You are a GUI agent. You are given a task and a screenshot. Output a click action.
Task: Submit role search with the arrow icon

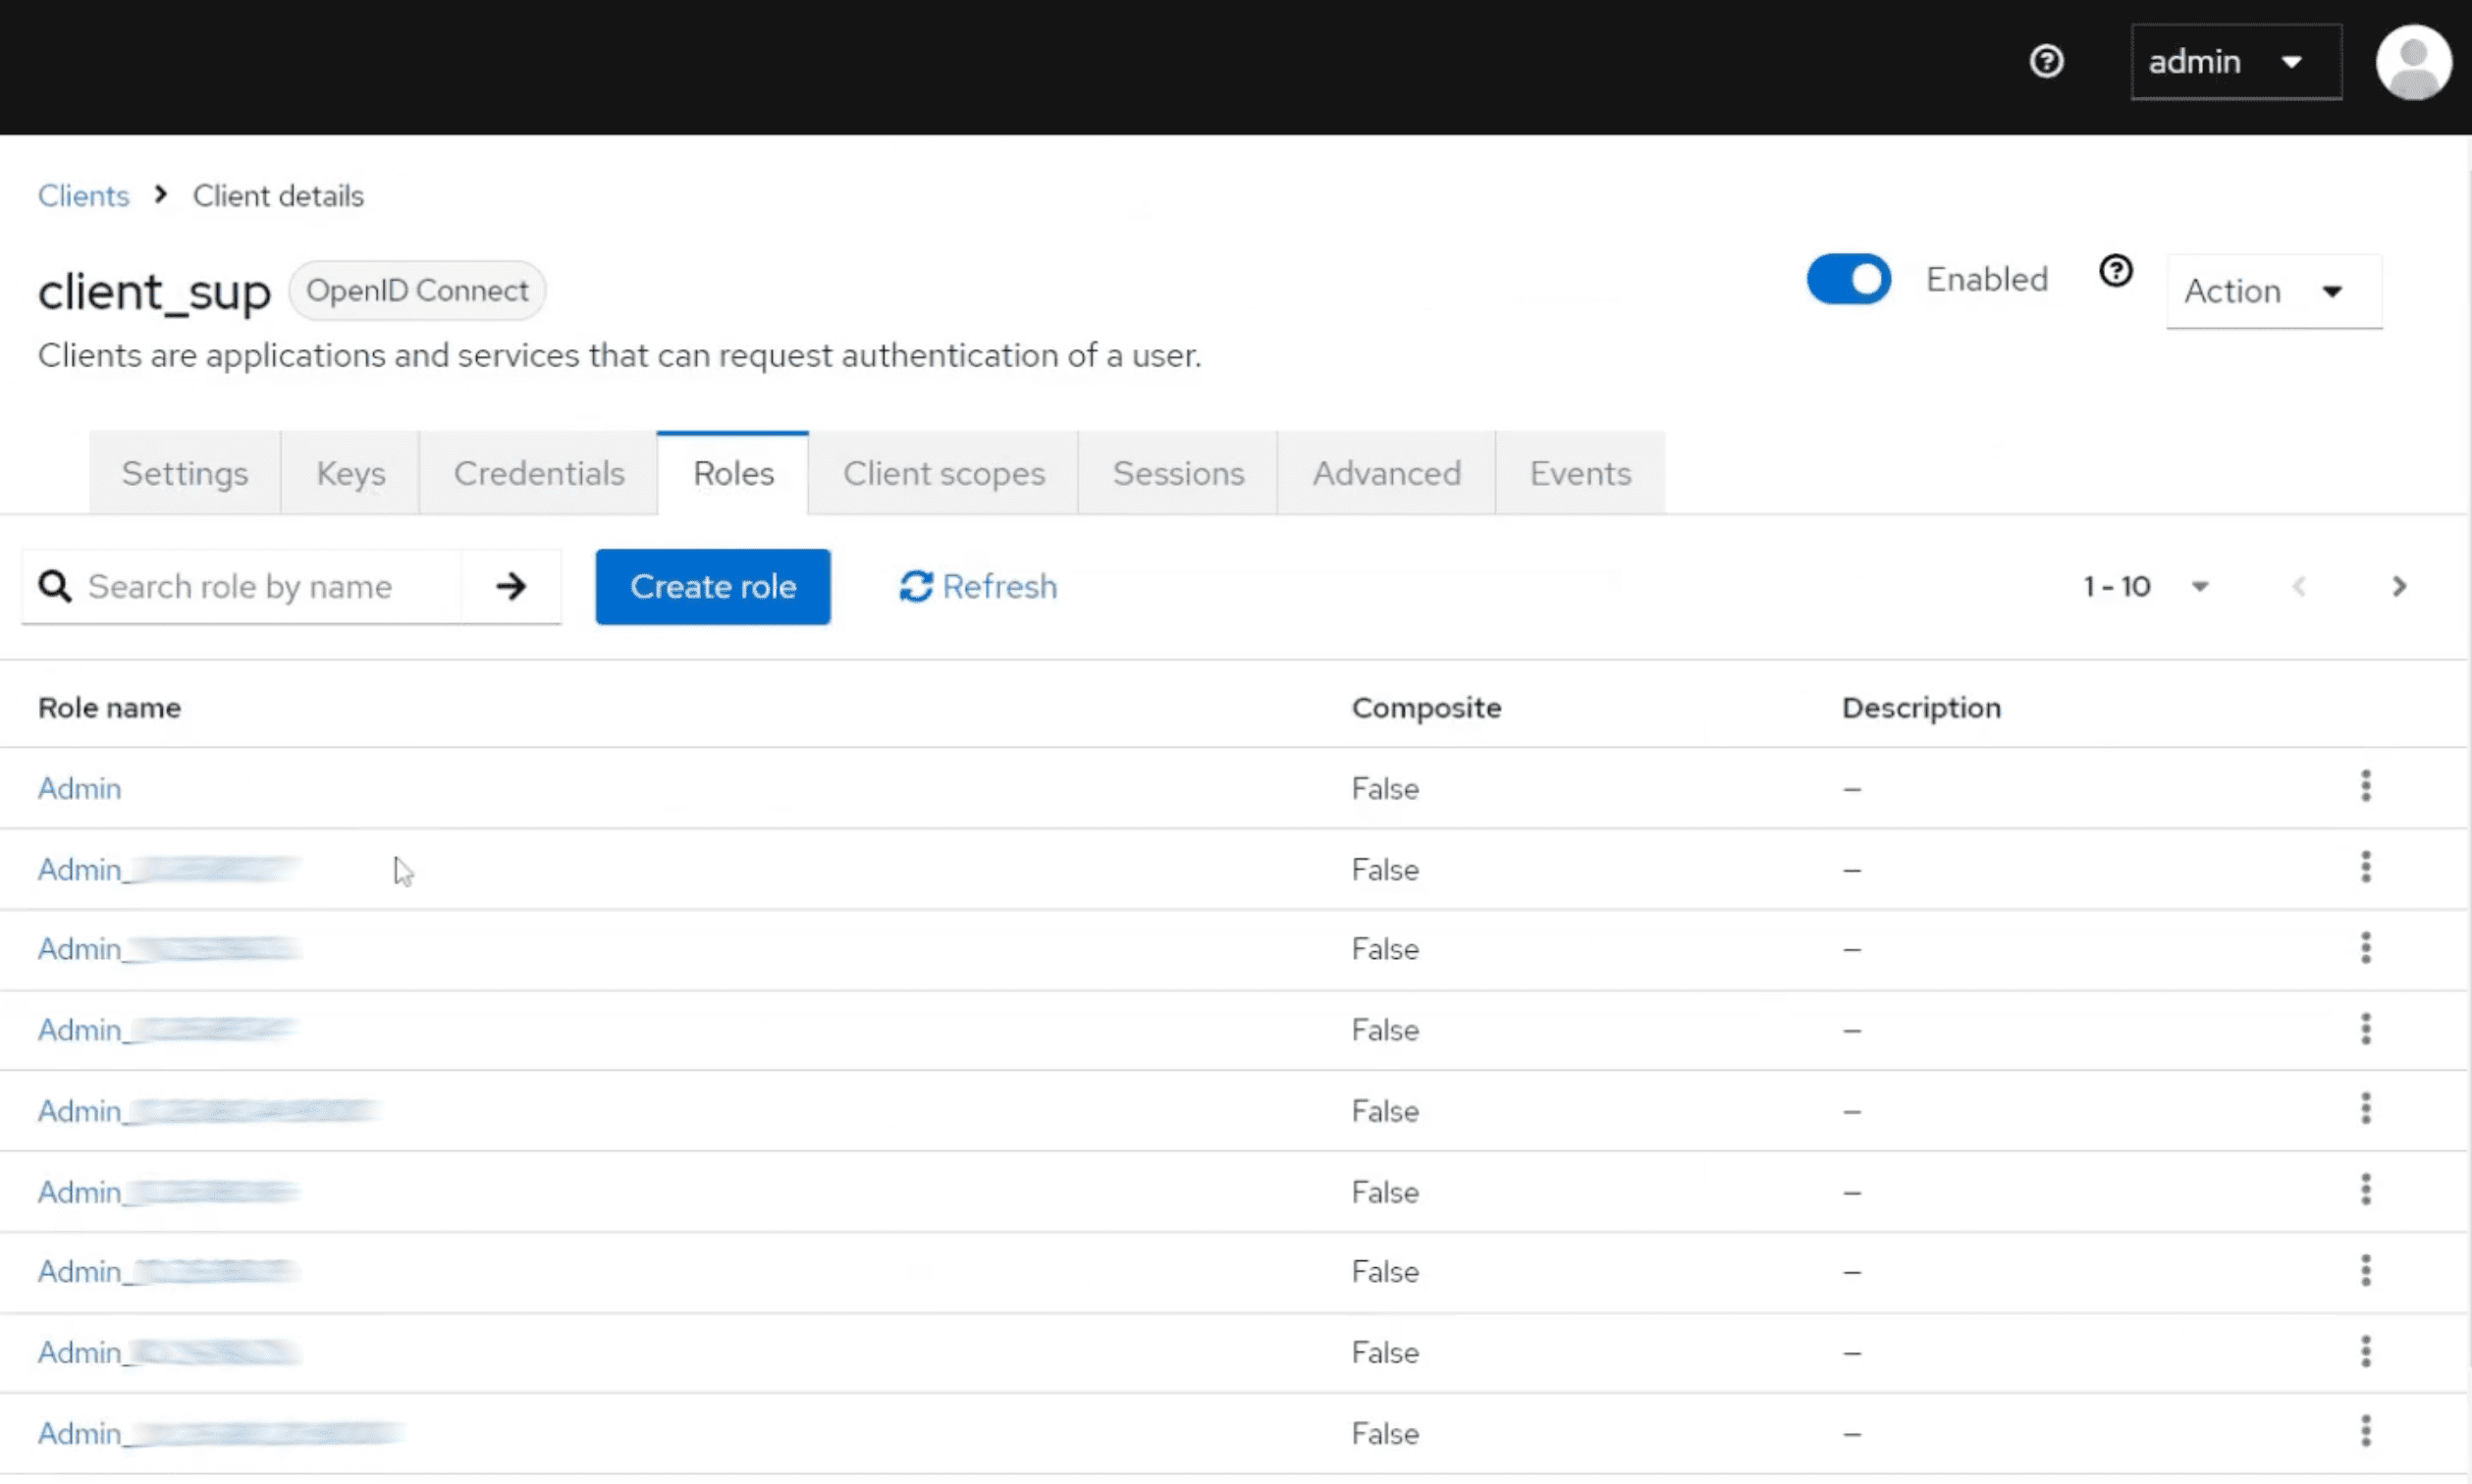[511, 586]
